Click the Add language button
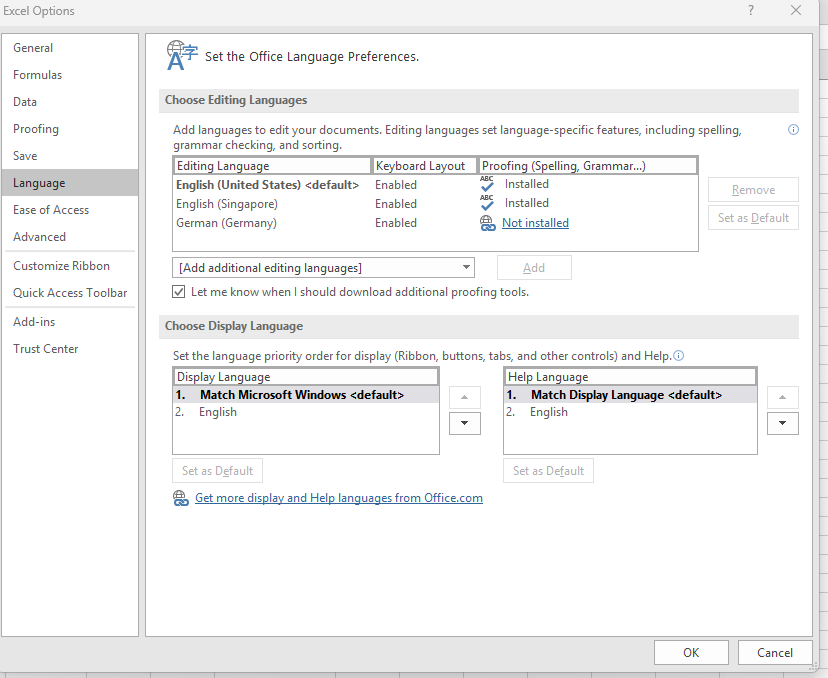The width and height of the screenshot is (828, 678). coord(534,268)
